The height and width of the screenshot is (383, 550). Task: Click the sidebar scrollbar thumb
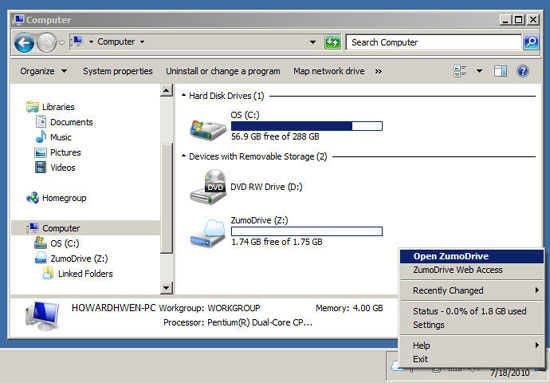(x=167, y=198)
